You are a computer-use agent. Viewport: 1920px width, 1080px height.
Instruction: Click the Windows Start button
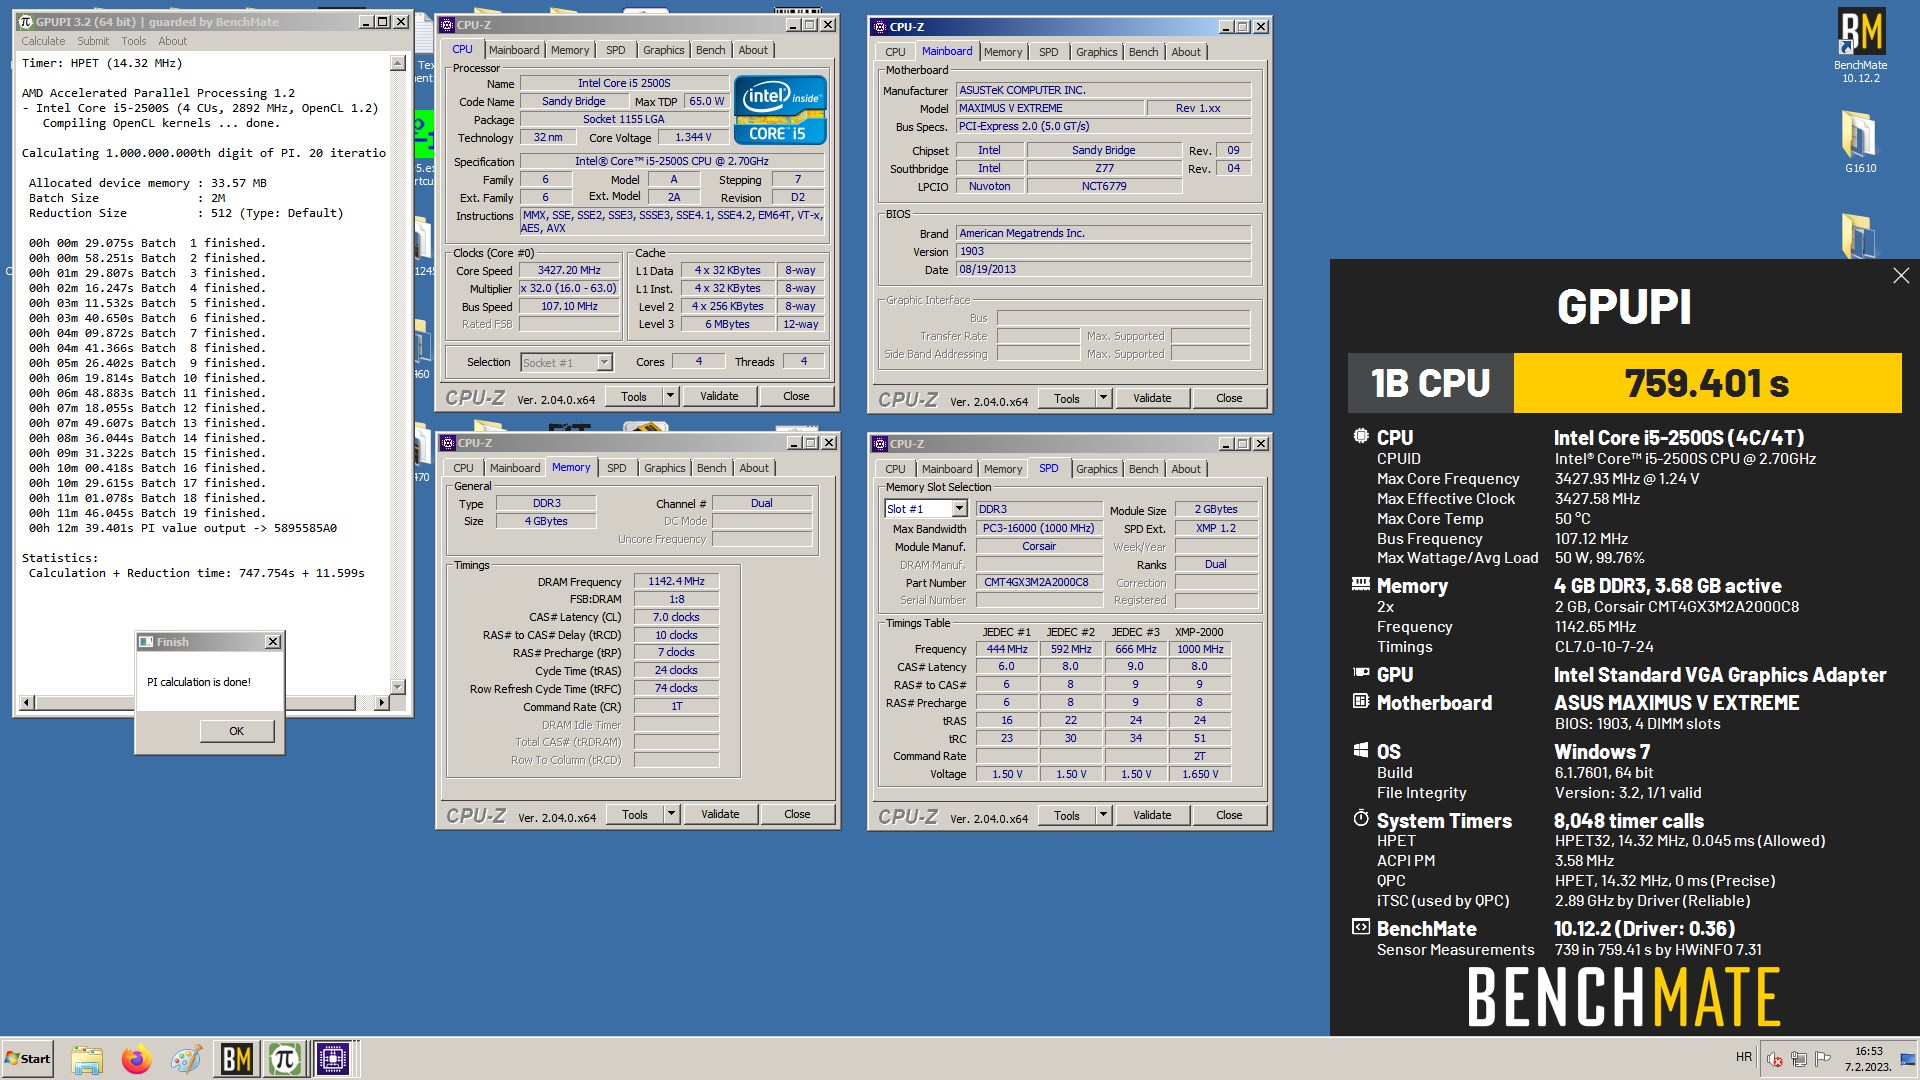(27, 1059)
